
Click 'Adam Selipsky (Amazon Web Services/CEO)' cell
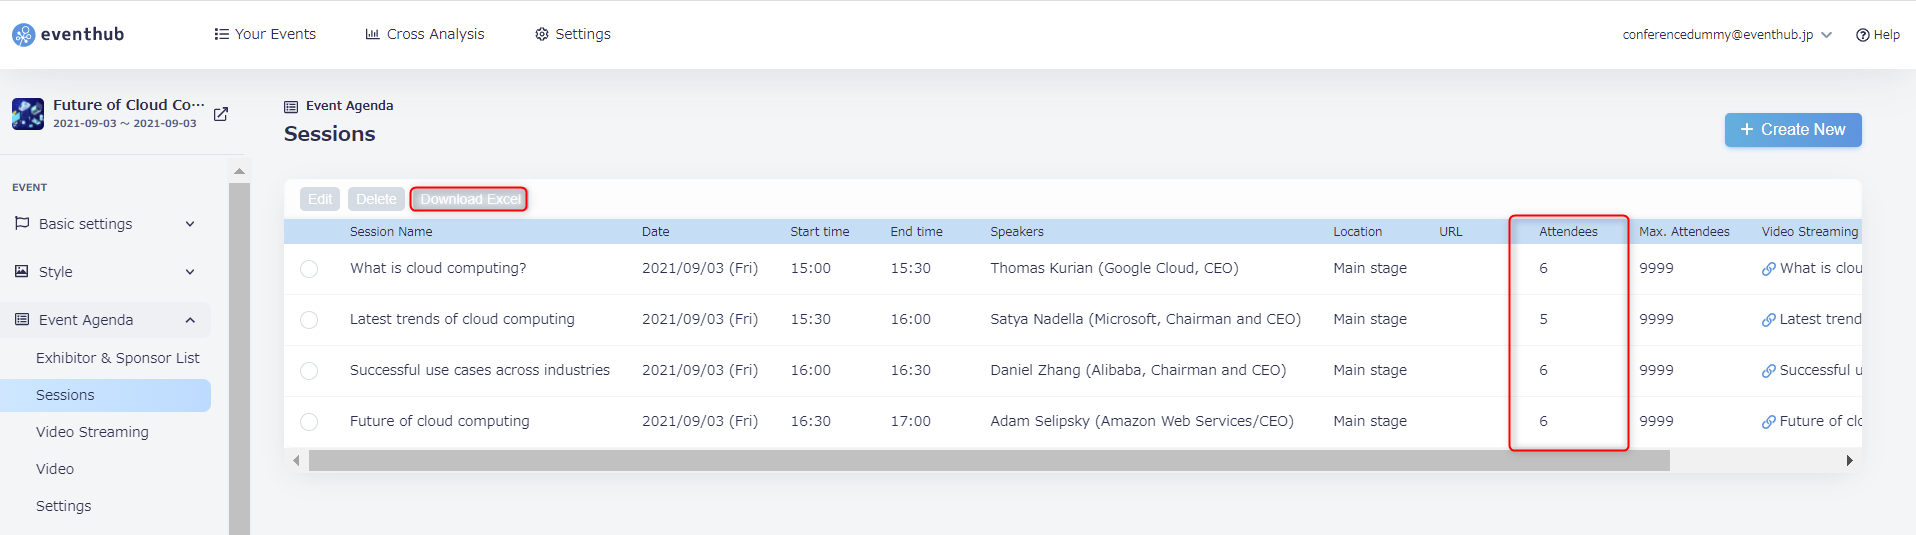1142,421
